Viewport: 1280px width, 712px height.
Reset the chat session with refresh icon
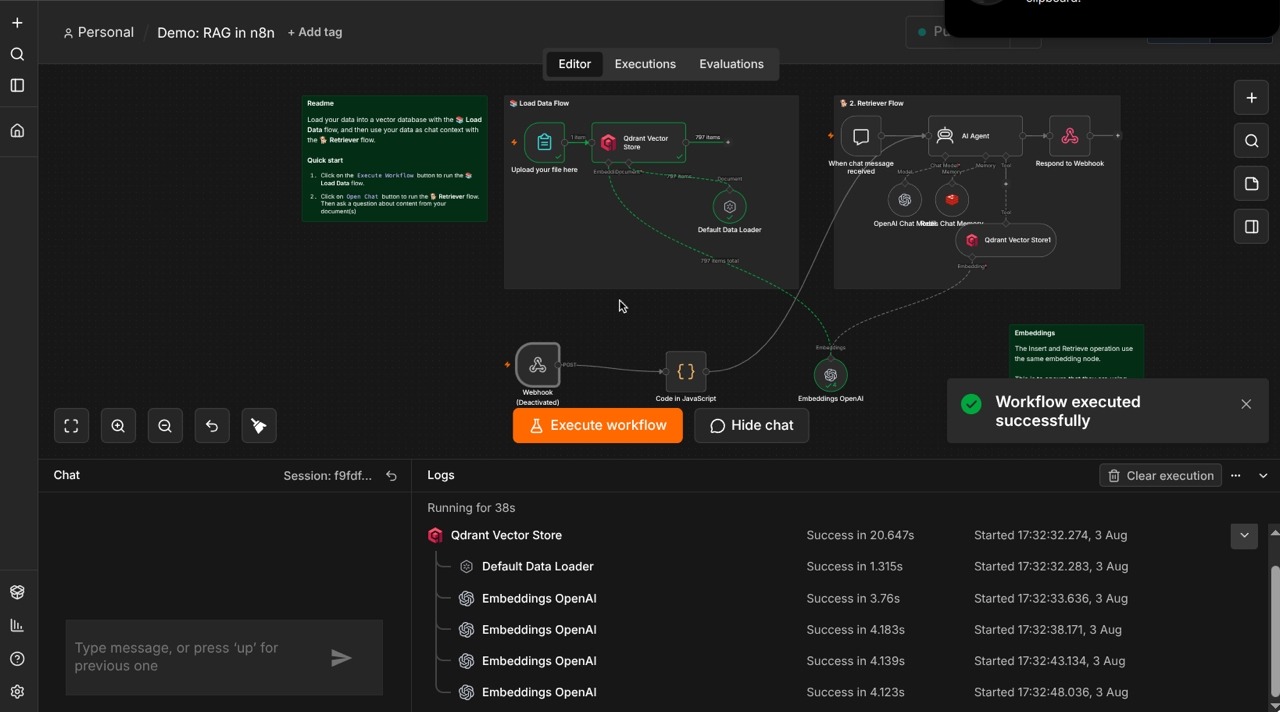392,476
